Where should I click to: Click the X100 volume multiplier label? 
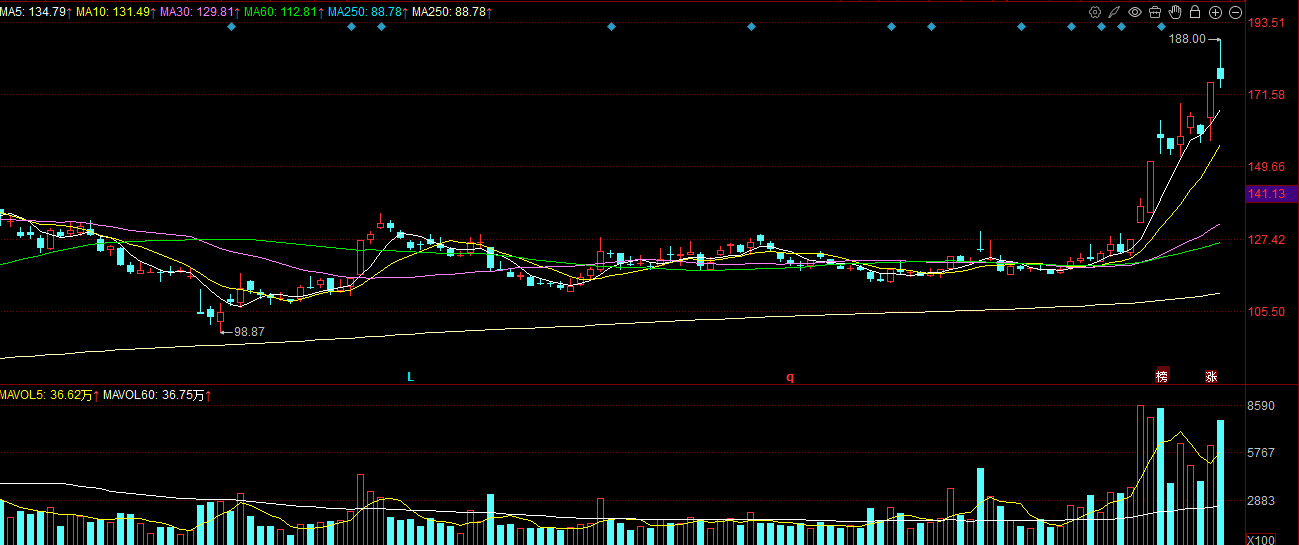click(x=1261, y=539)
